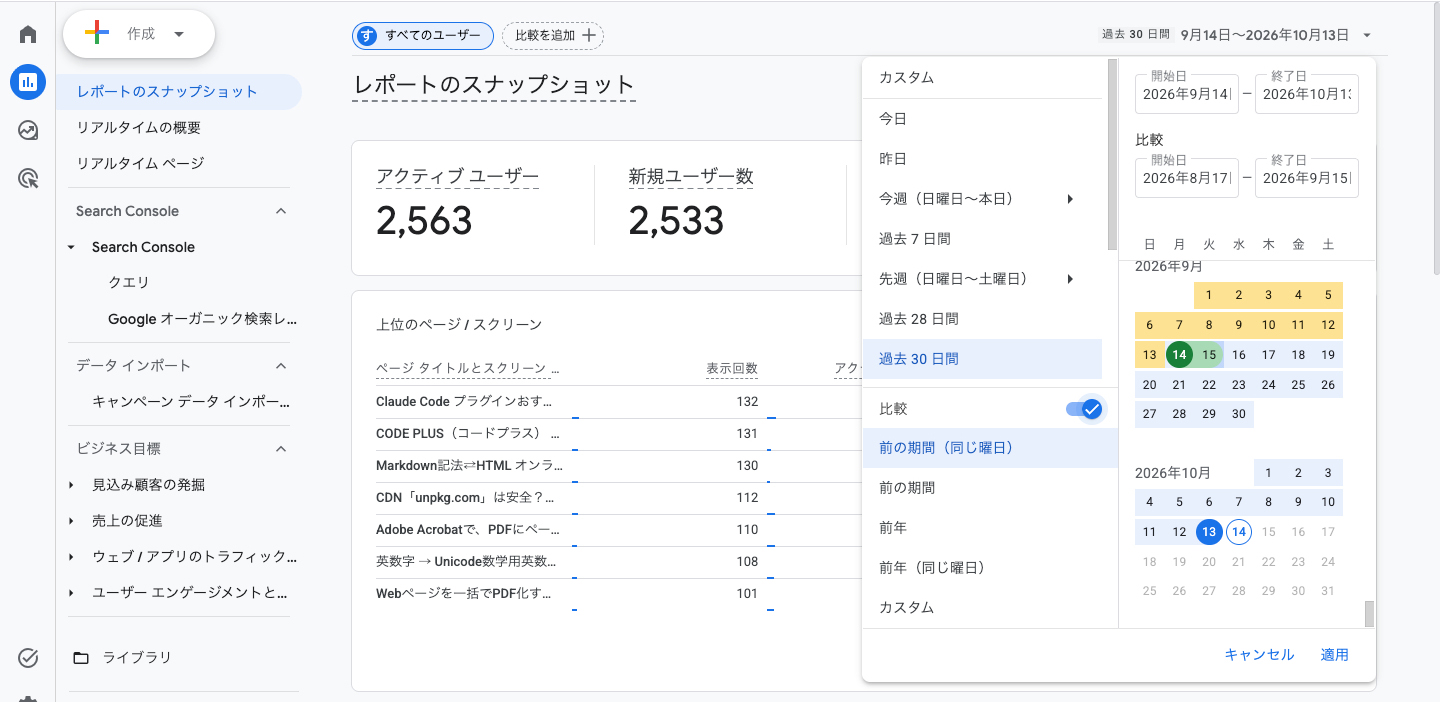Click すべてのユーザー segment chip
The height and width of the screenshot is (702, 1440).
[423, 35]
